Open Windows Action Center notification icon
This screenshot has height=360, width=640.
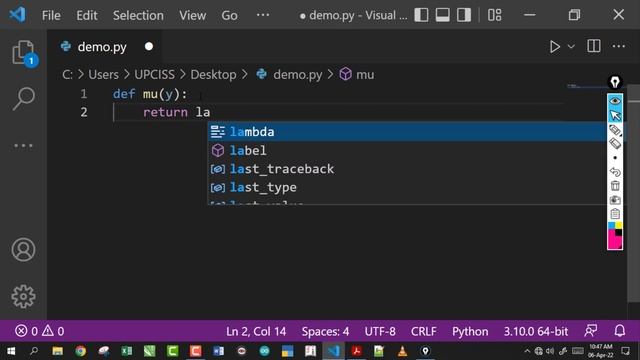(x=625, y=351)
